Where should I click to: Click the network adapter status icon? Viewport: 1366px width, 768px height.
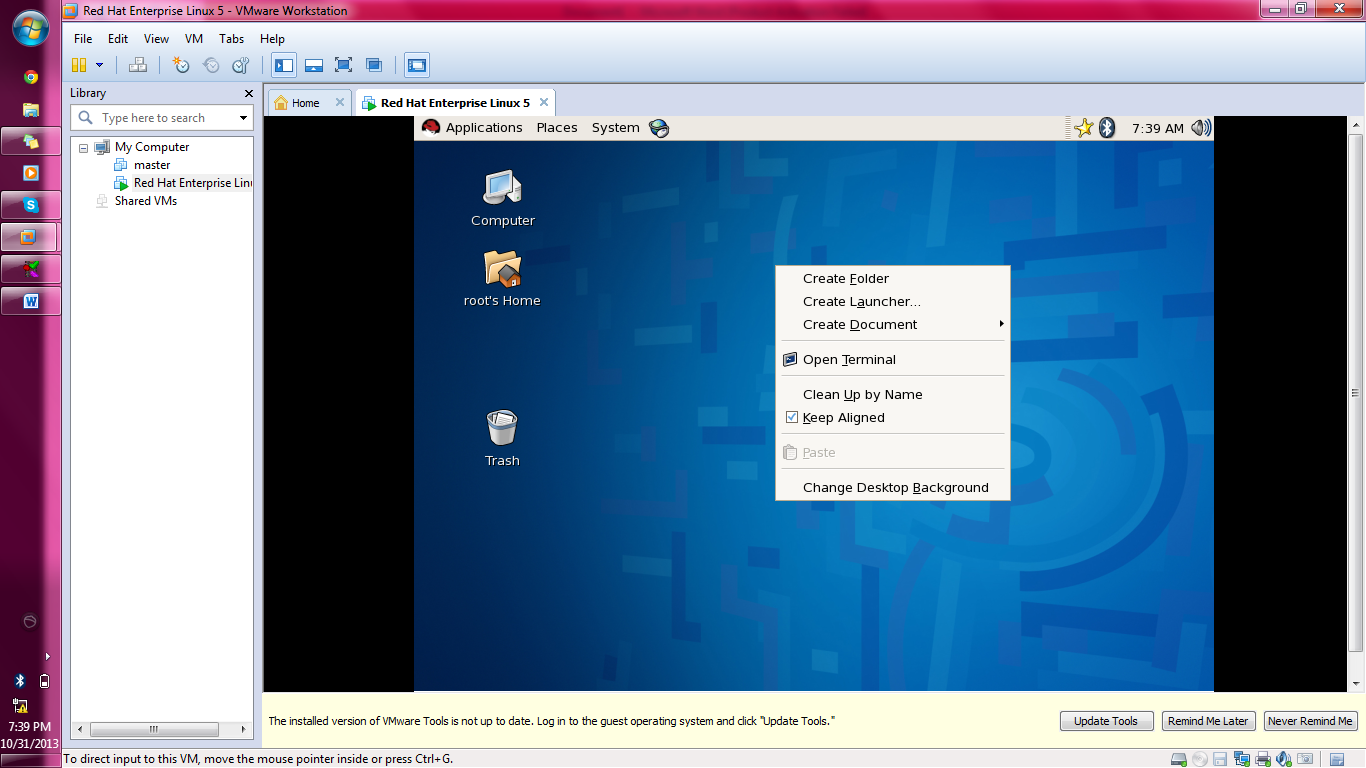(1242, 759)
